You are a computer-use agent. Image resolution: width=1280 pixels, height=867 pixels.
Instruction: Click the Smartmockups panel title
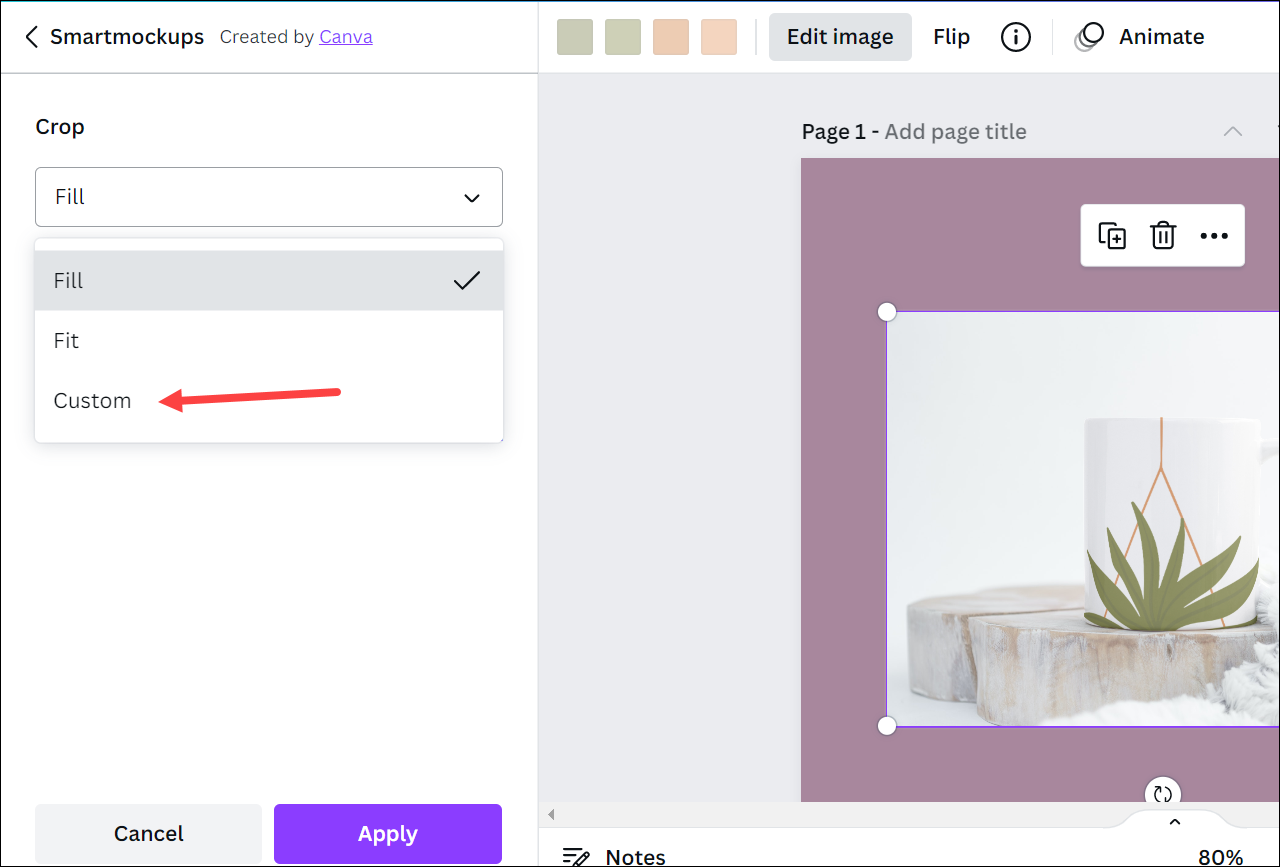(127, 37)
